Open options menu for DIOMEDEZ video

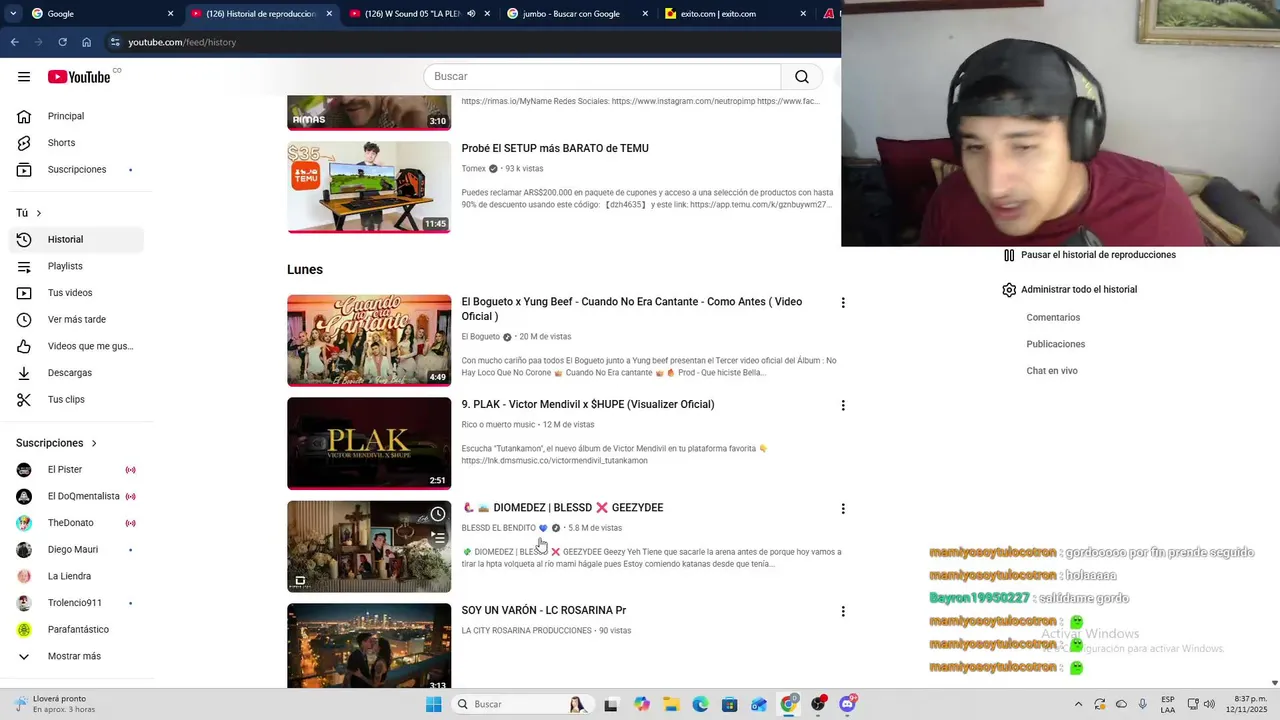click(x=843, y=509)
